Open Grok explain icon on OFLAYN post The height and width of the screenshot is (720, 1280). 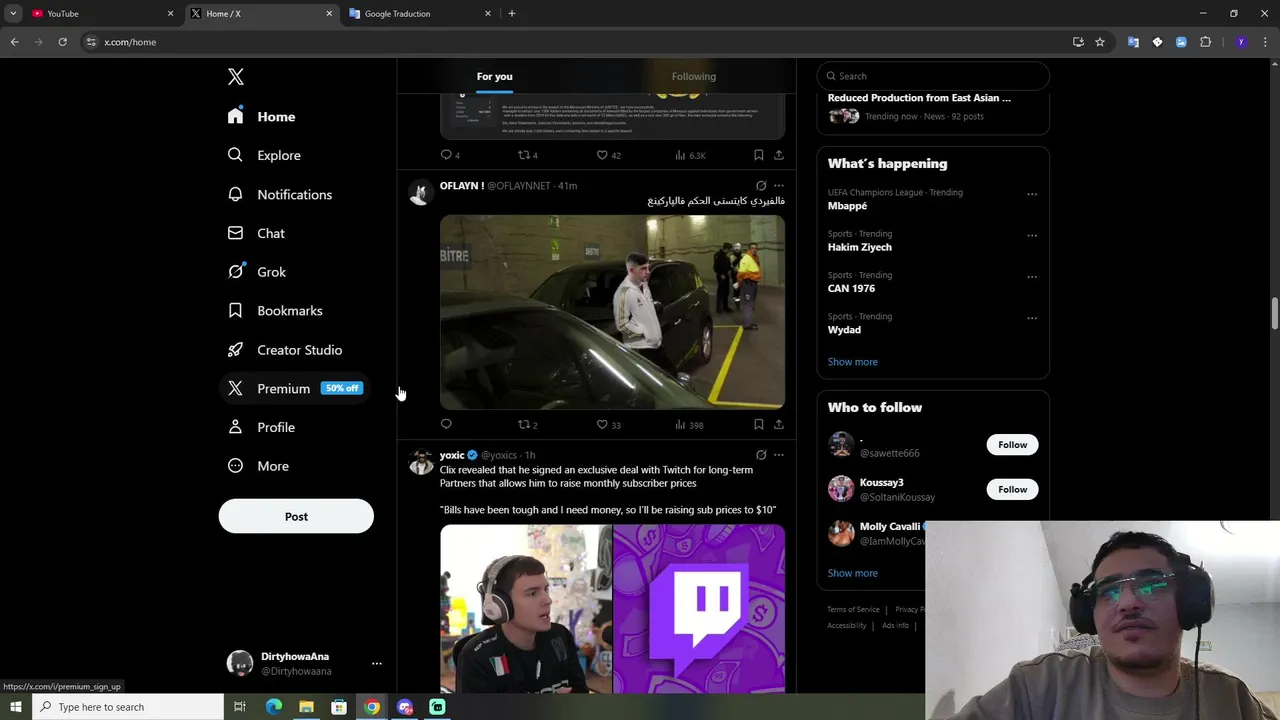click(761, 186)
